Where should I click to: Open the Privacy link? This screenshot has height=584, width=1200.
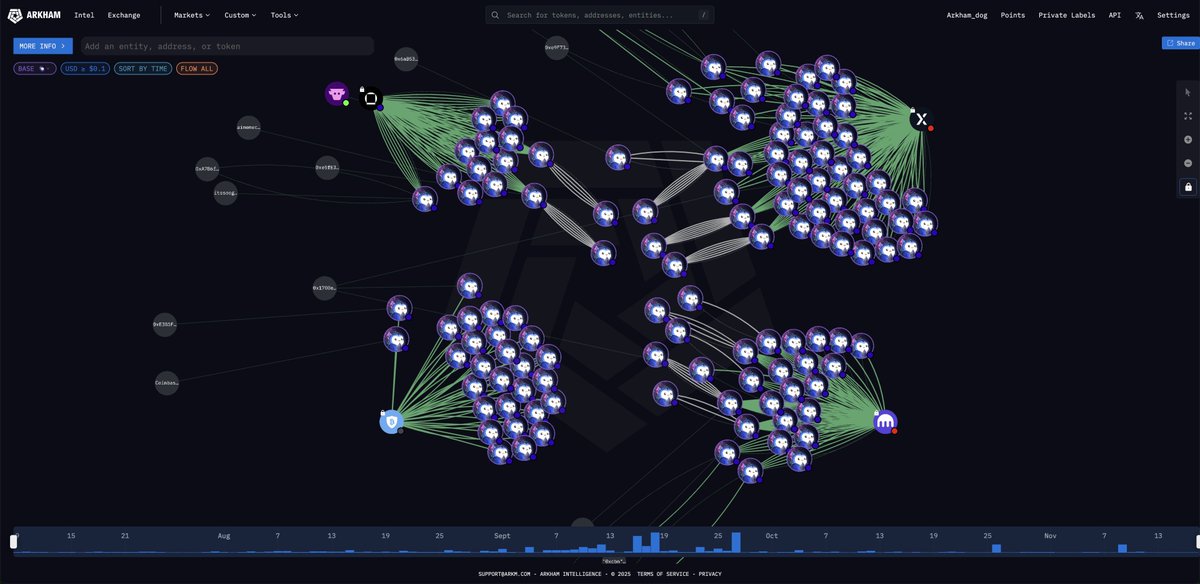tap(710, 574)
